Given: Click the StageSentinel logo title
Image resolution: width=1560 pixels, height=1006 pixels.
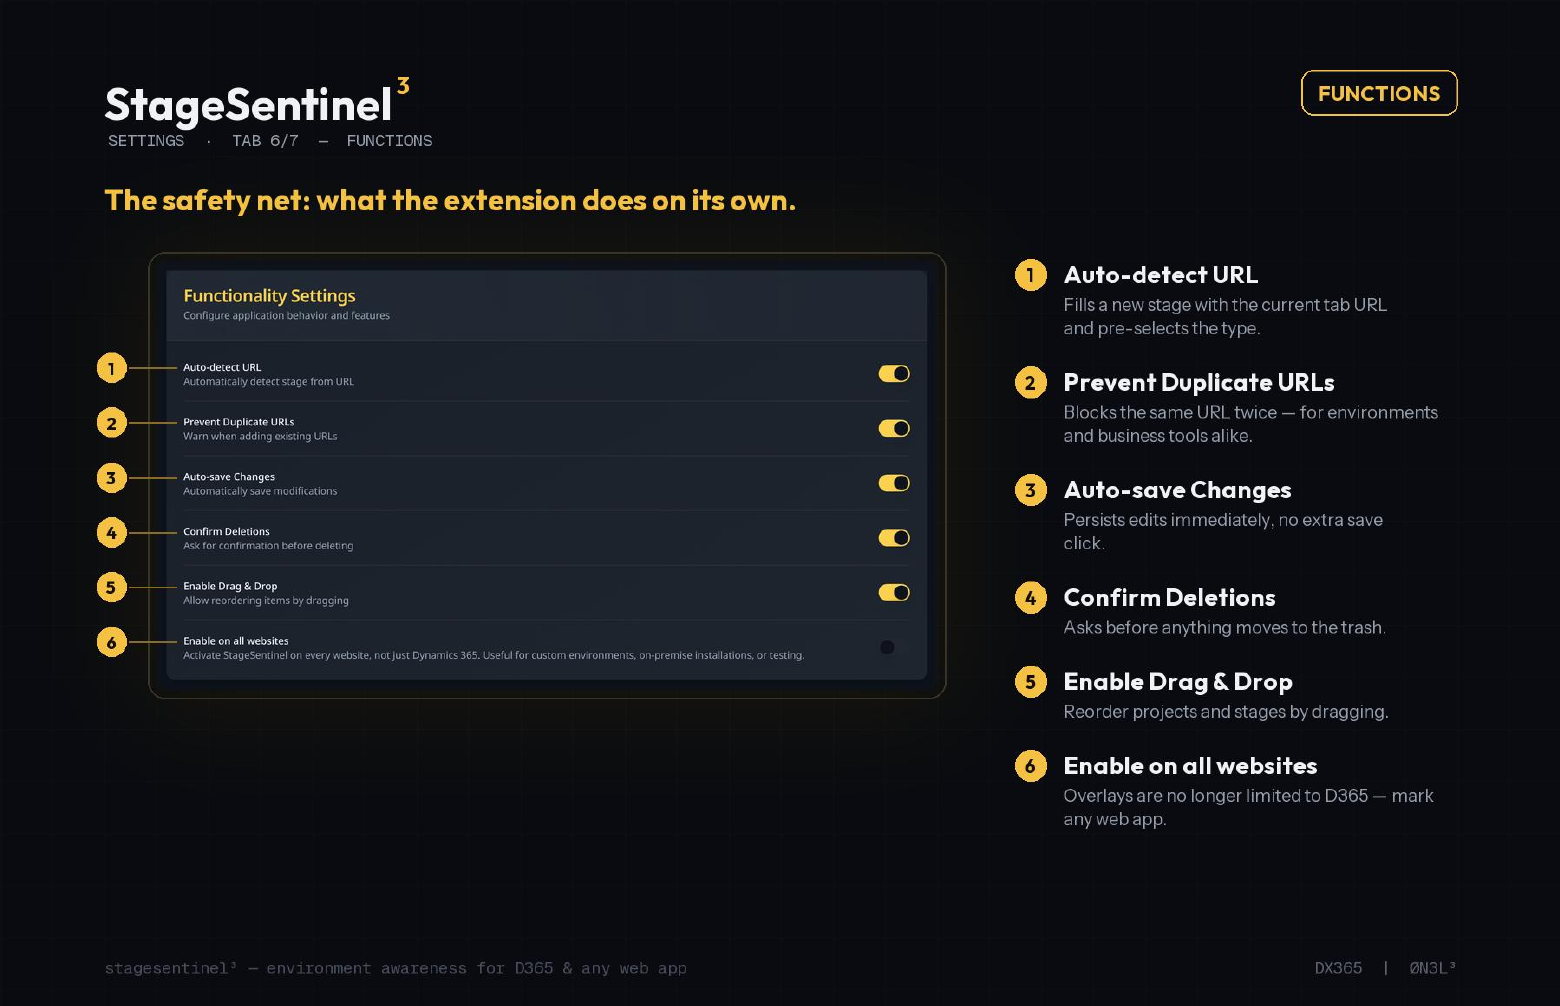Looking at the screenshot, I should [x=257, y=103].
